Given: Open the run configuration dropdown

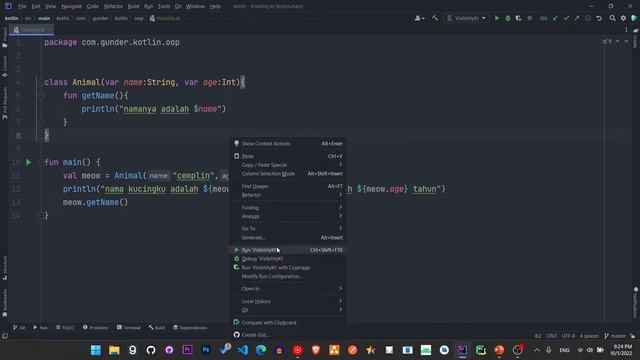Looking at the screenshot, I should (x=467, y=18).
